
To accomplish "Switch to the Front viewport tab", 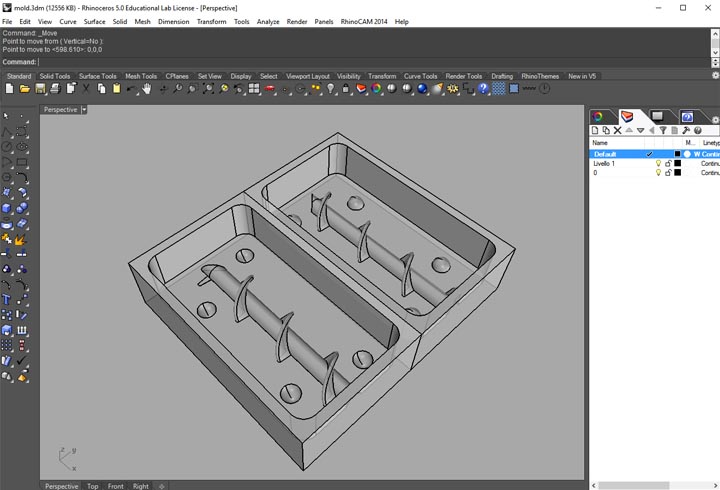I will pos(116,486).
